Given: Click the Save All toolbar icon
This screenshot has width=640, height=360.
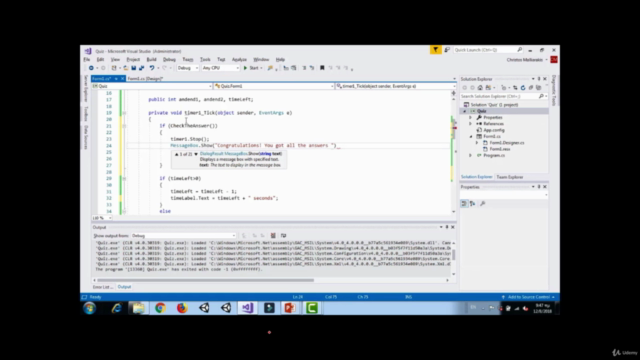Looking at the screenshot, I should (142, 68).
